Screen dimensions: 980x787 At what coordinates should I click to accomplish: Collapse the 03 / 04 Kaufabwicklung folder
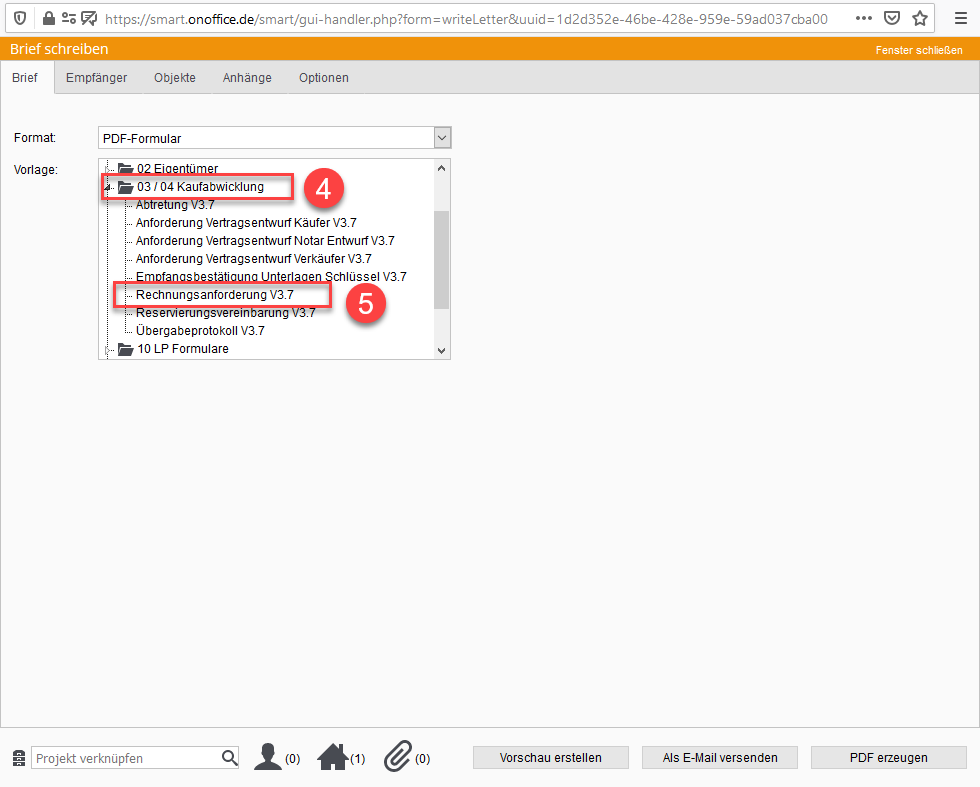(108, 187)
